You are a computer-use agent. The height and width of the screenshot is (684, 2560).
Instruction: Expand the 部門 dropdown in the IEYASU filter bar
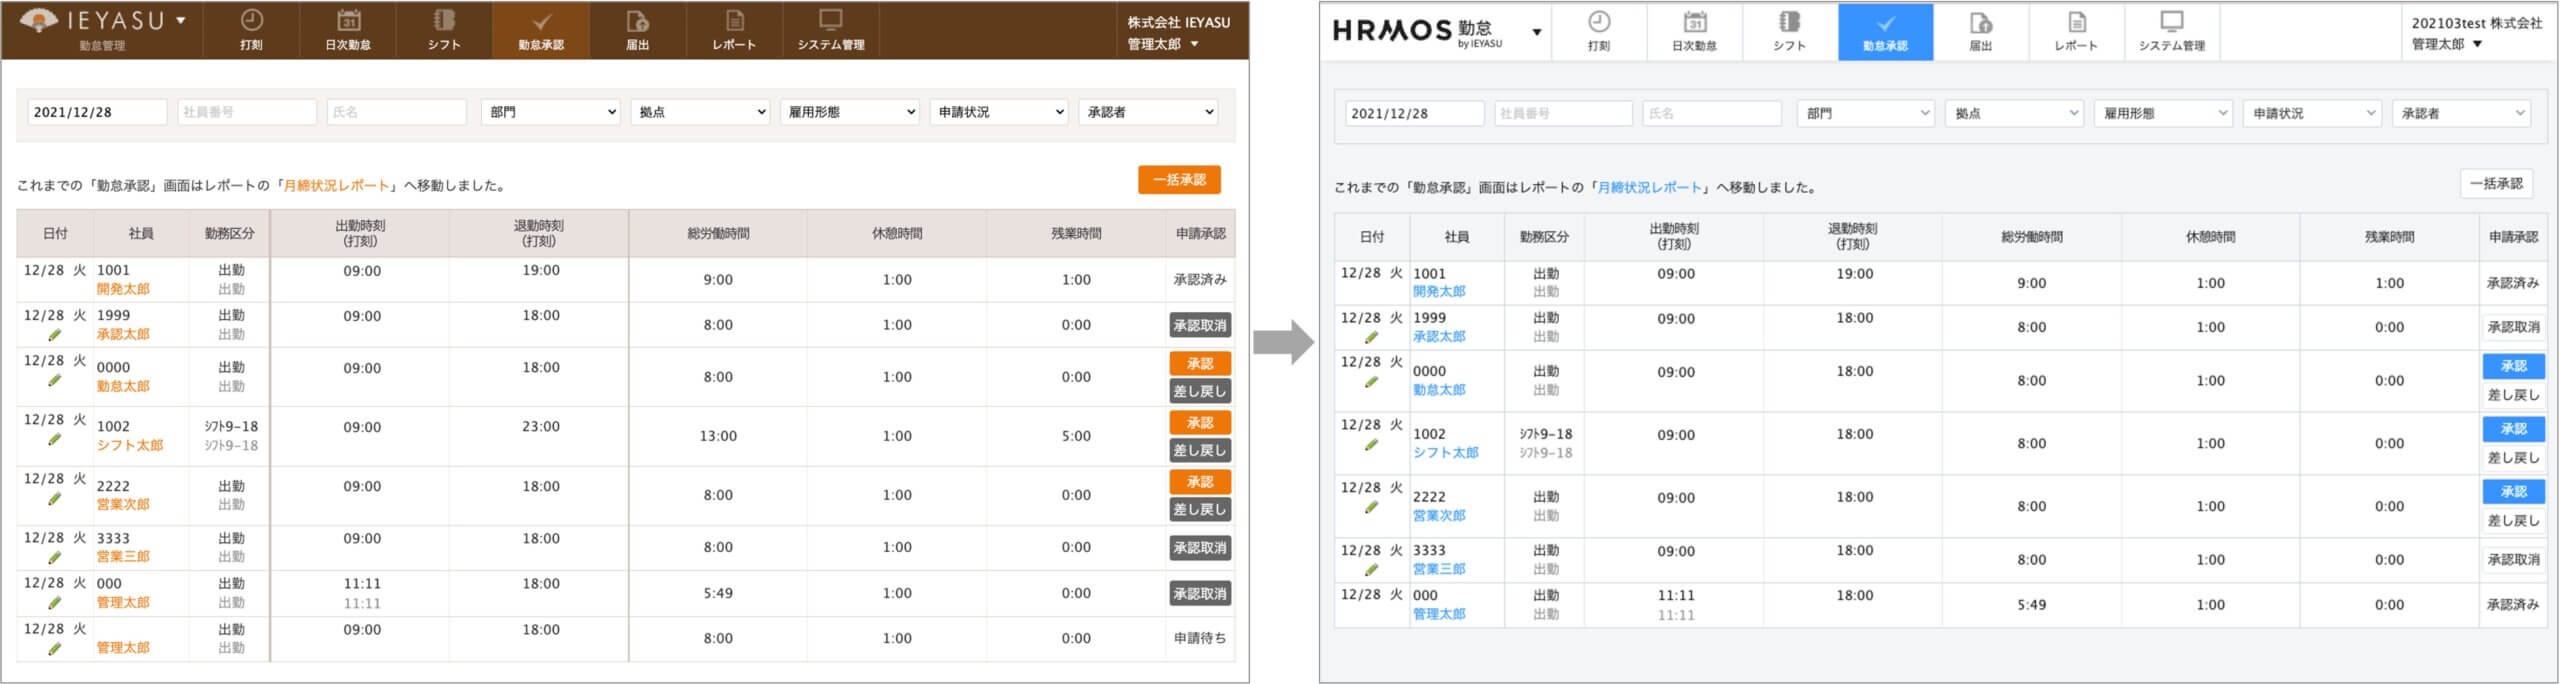(551, 112)
